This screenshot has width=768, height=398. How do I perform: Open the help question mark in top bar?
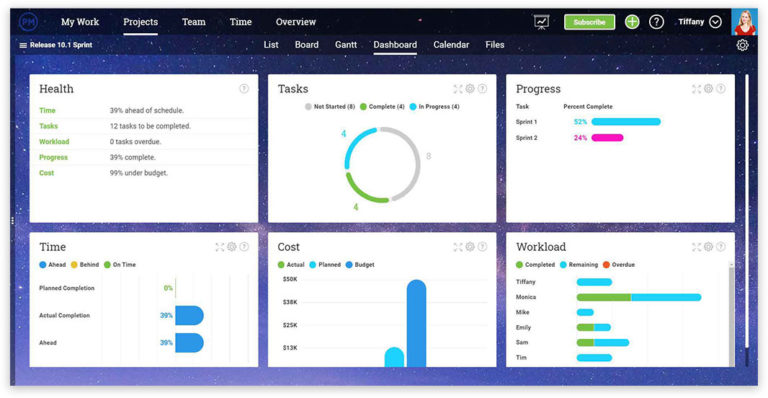tap(656, 22)
